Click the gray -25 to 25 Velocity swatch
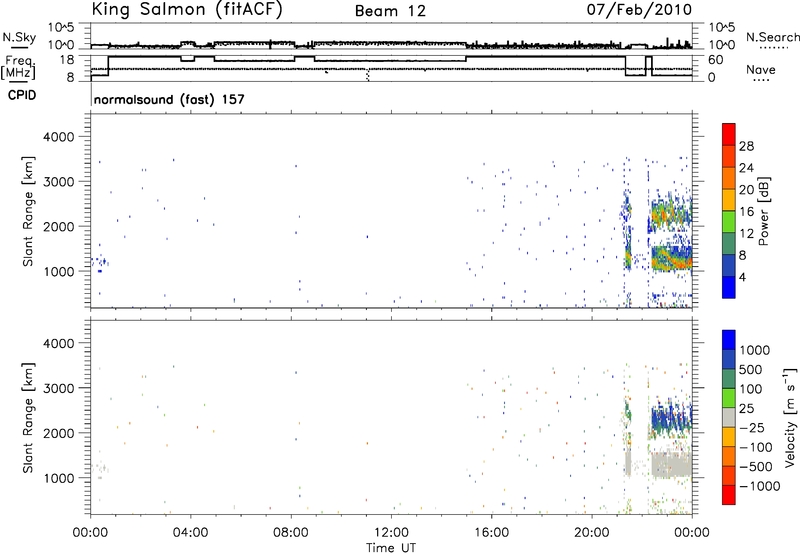The width and height of the screenshot is (800, 554). click(729, 417)
